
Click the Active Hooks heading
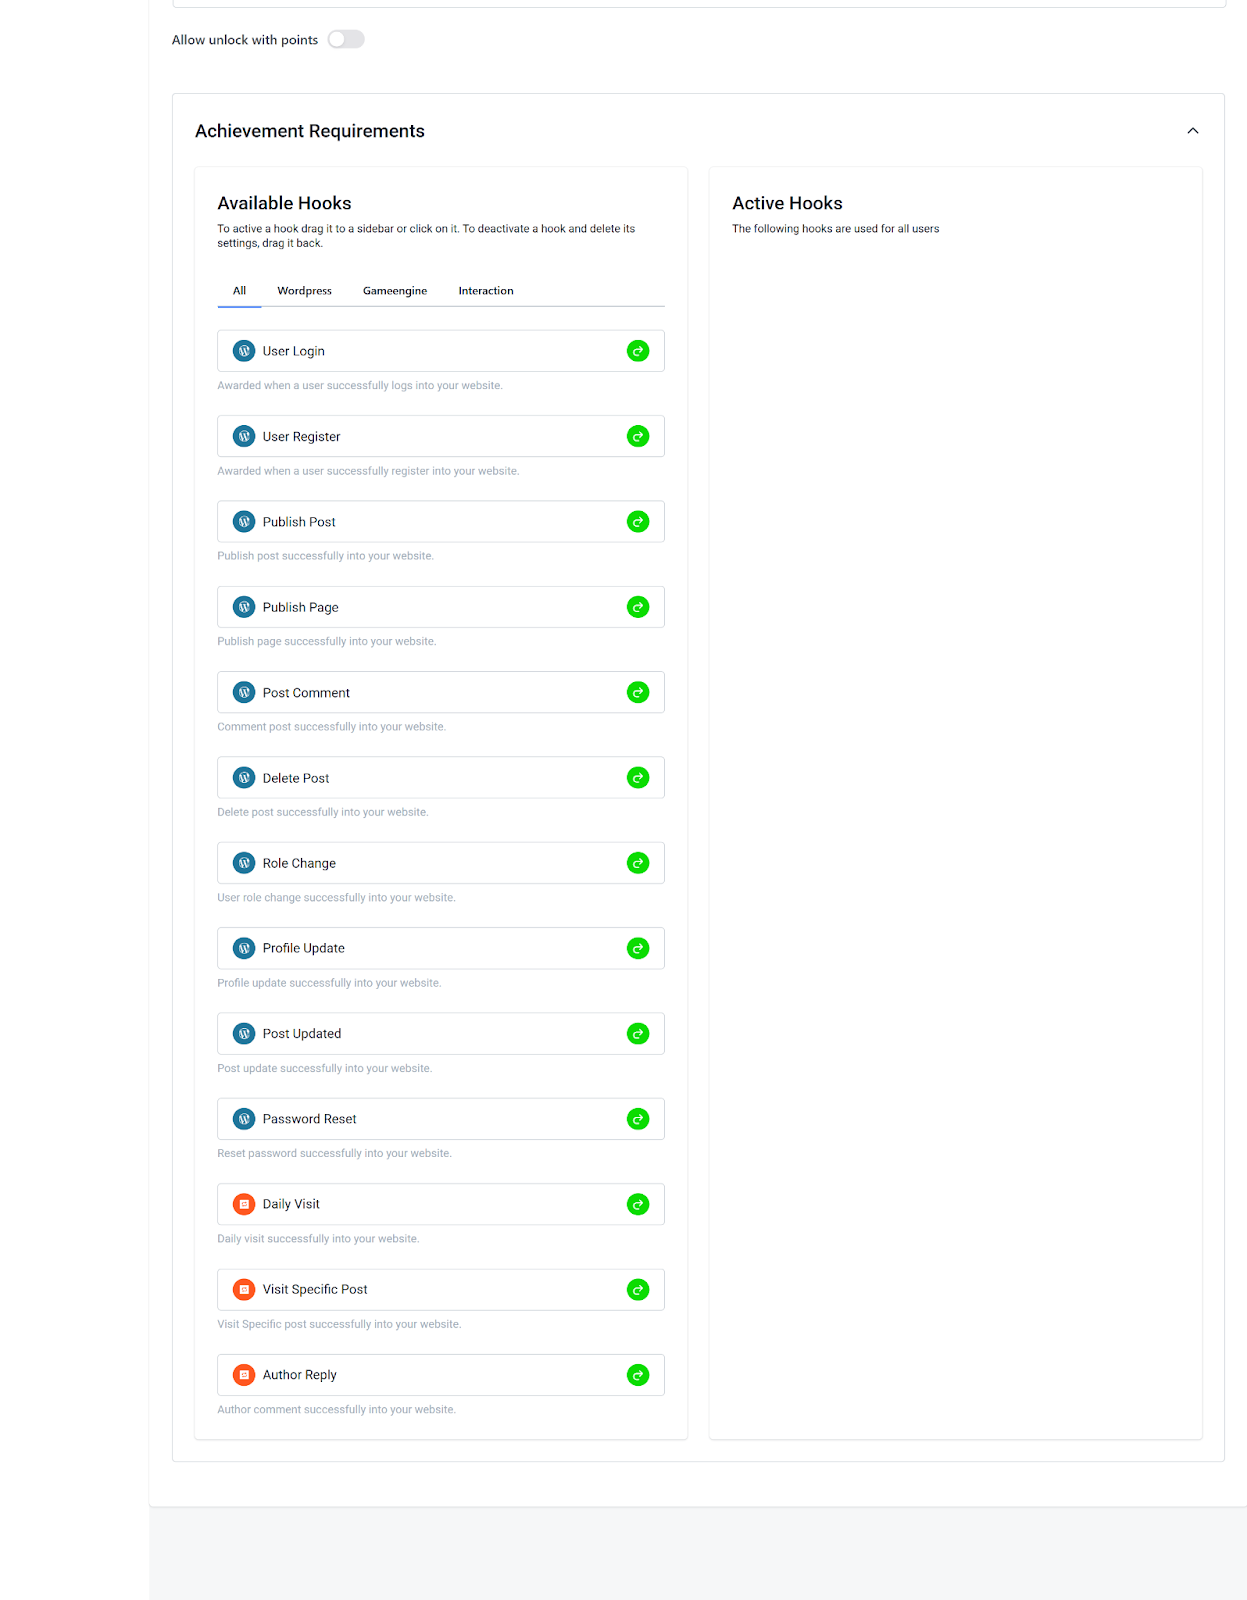[x=787, y=203]
